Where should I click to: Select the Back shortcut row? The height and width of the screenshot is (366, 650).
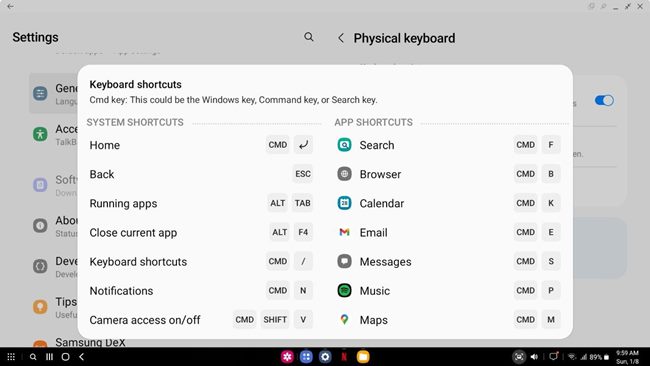pyautogui.click(x=201, y=174)
